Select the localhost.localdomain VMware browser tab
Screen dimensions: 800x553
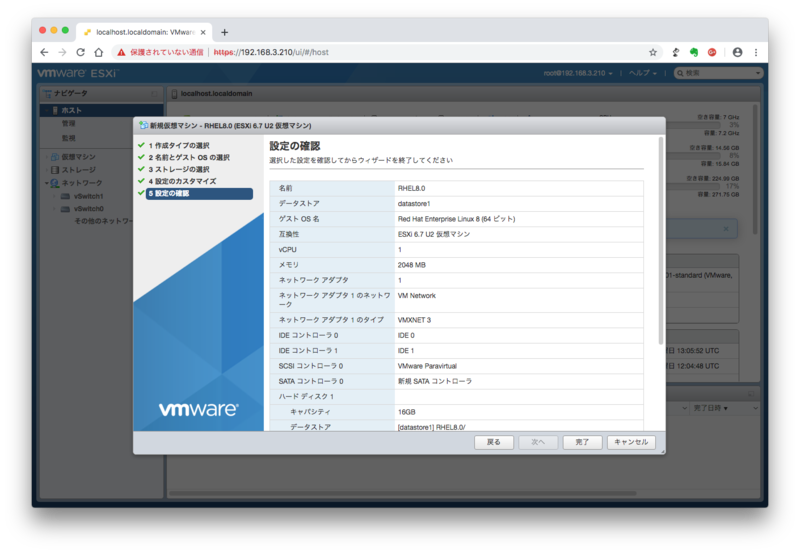pyautogui.click(x=144, y=32)
